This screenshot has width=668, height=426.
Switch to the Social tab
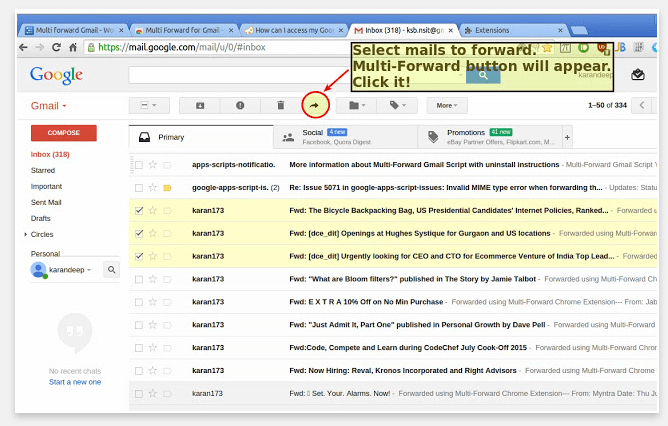(x=346, y=137)
